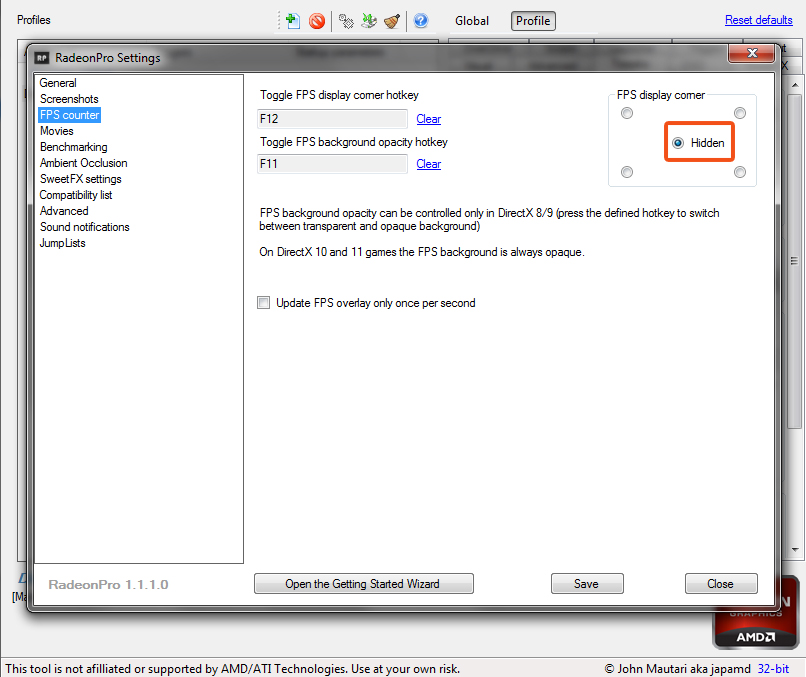Image resolution: width=806 pixels, height=677 pixels.
Task: Switch to the Global tab
Action: pos(471,21)
